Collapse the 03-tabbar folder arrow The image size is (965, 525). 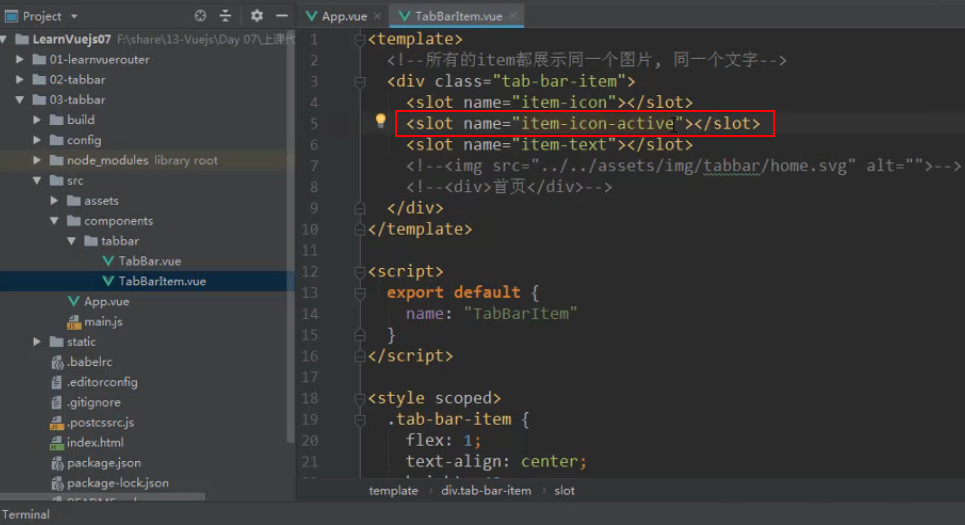[20, 100]
